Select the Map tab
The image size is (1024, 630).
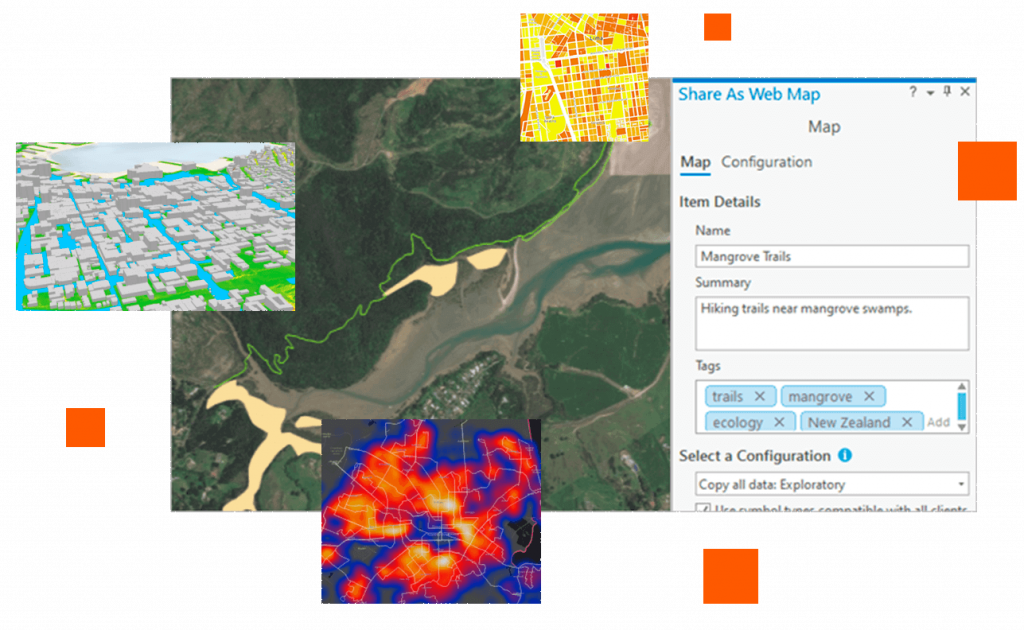pyautogui.click(x=695, y=162)
